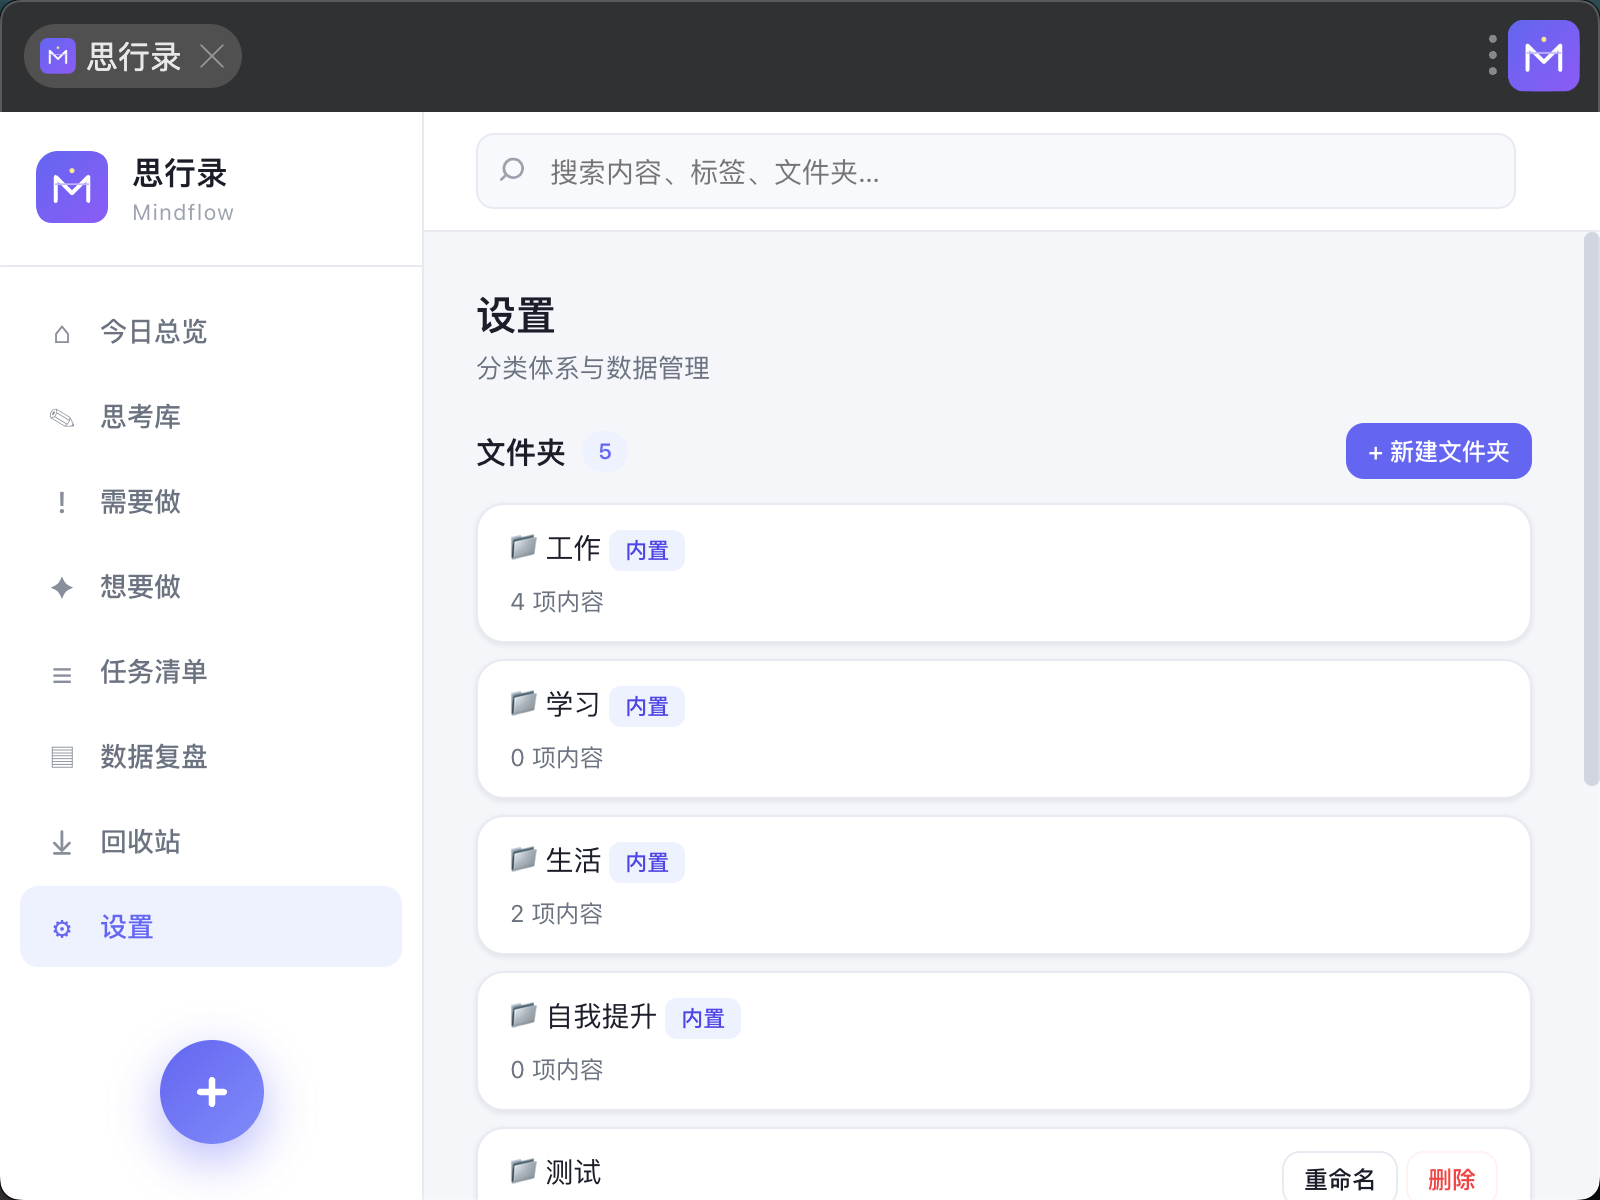Click the 4 项内容 count text
Viewport: 1600px width, 1200px height.
click(x=557, y=602)
